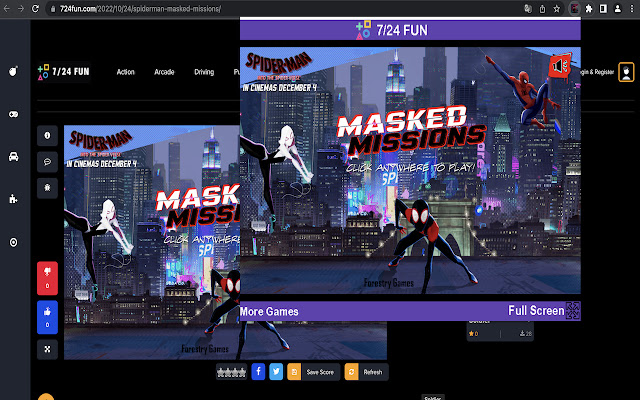Start the Masked Missions game in popup
The image size is (640, 400).
coord(410,170)
